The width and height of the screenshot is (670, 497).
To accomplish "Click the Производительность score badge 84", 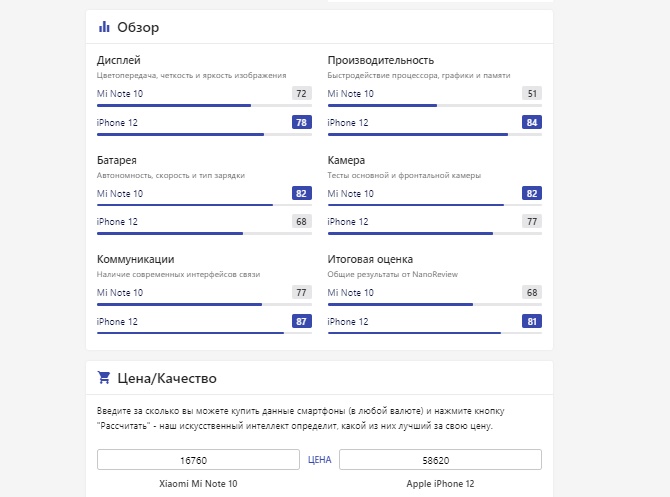I will click(532, 122).
